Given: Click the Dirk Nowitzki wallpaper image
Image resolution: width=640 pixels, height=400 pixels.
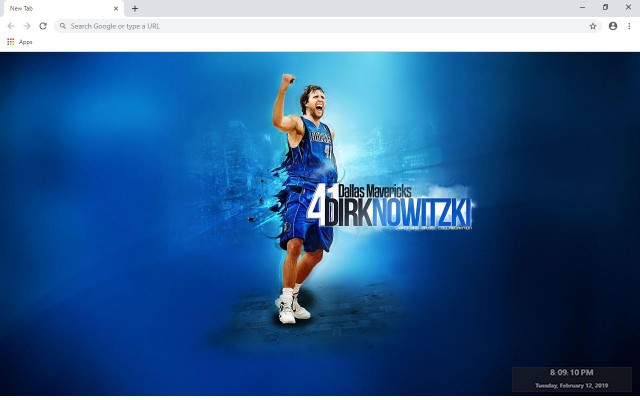Looking at the screenshot, I should [320, 224].
